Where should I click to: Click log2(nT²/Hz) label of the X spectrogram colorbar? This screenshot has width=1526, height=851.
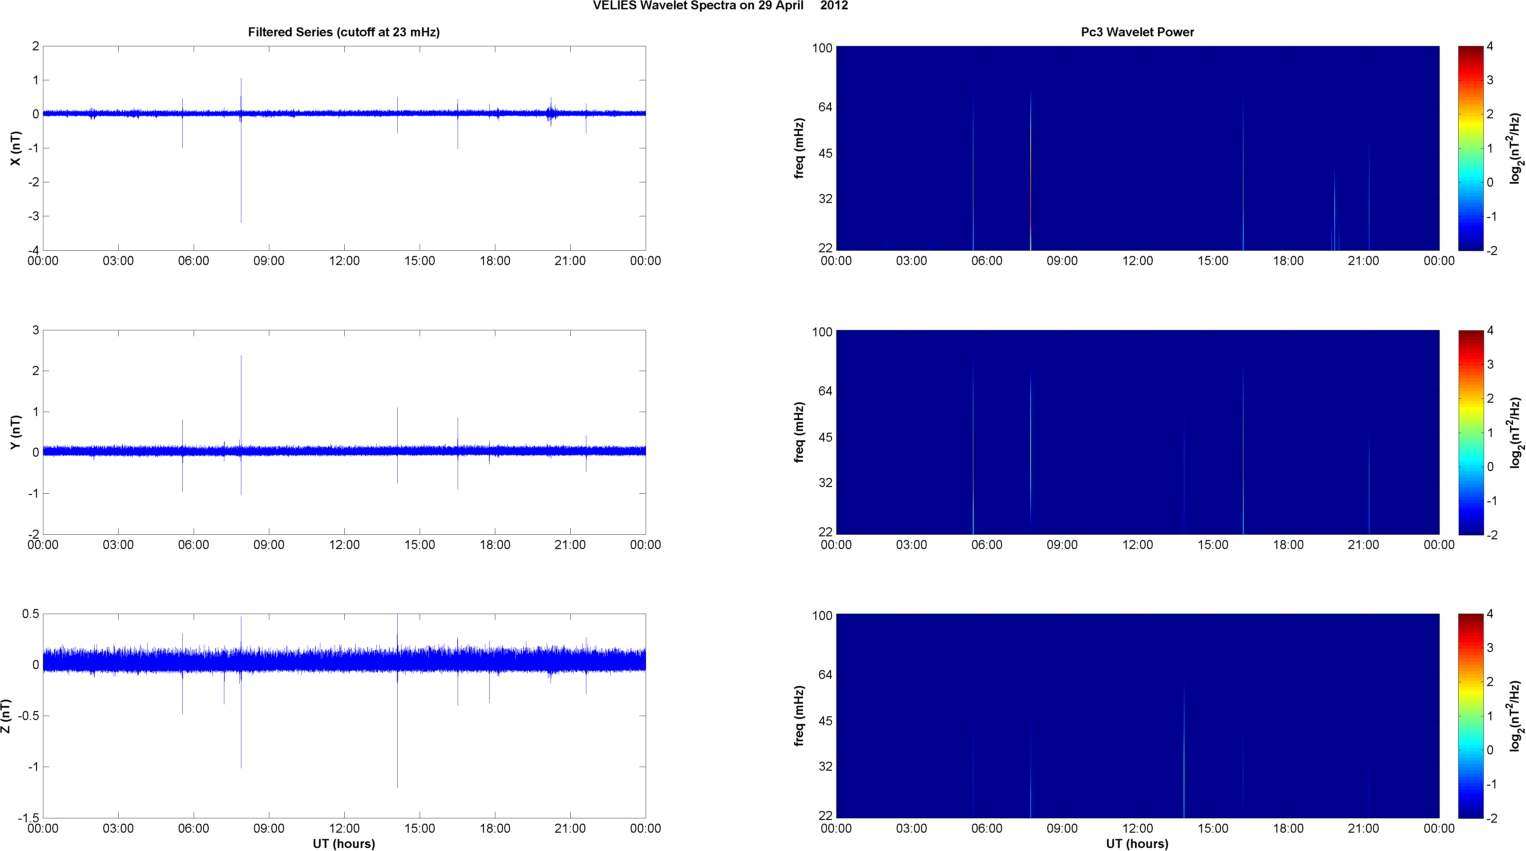point(1516,148)
